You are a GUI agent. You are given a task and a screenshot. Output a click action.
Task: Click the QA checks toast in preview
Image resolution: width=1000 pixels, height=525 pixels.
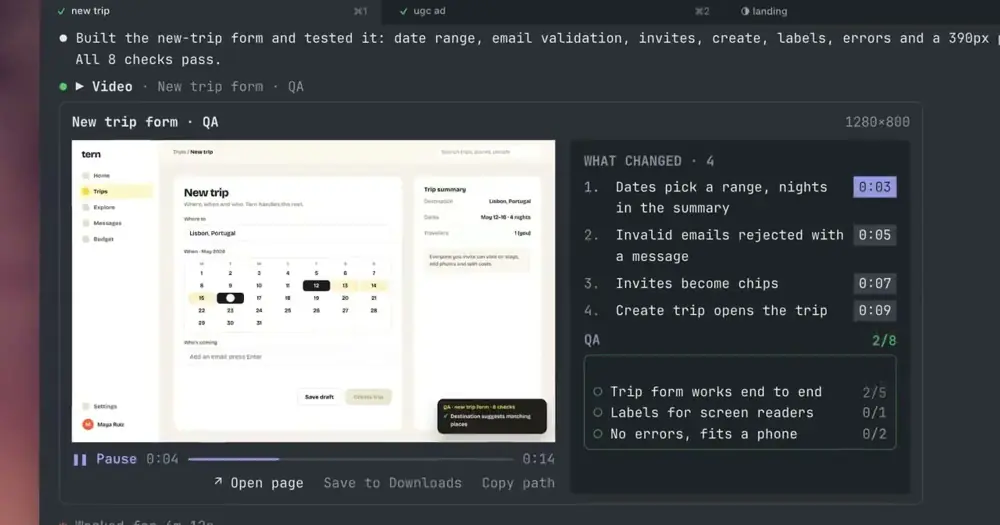coord(492,416)
